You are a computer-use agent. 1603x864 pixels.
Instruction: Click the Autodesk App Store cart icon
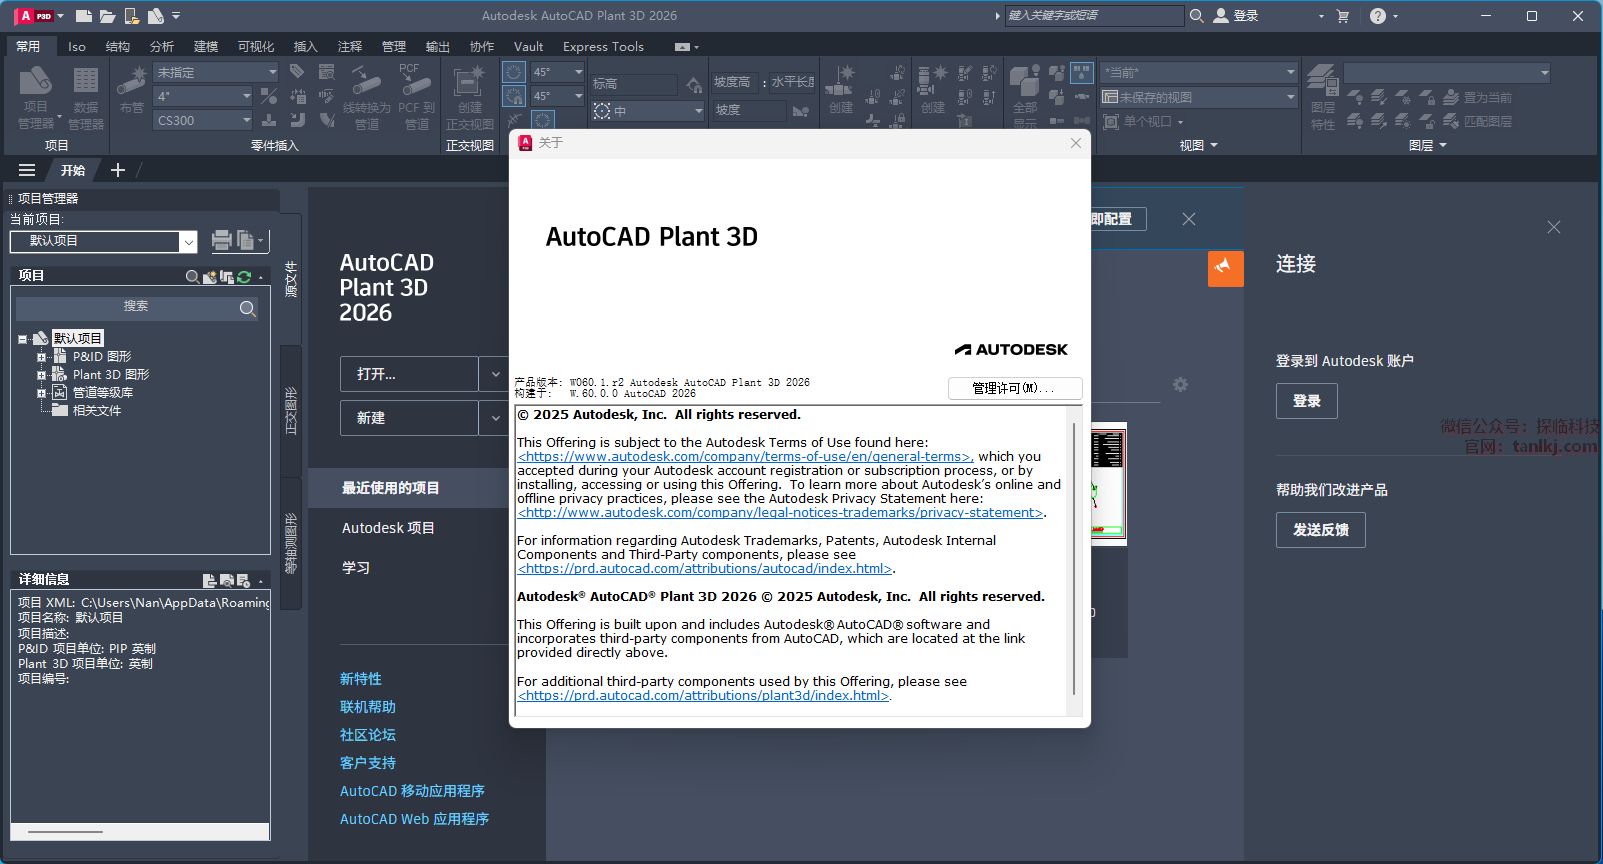1342,16
